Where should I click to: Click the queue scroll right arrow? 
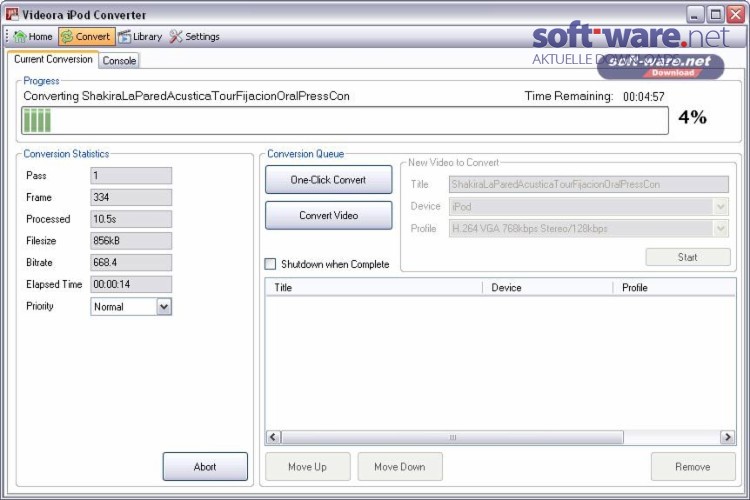(728, 437)
